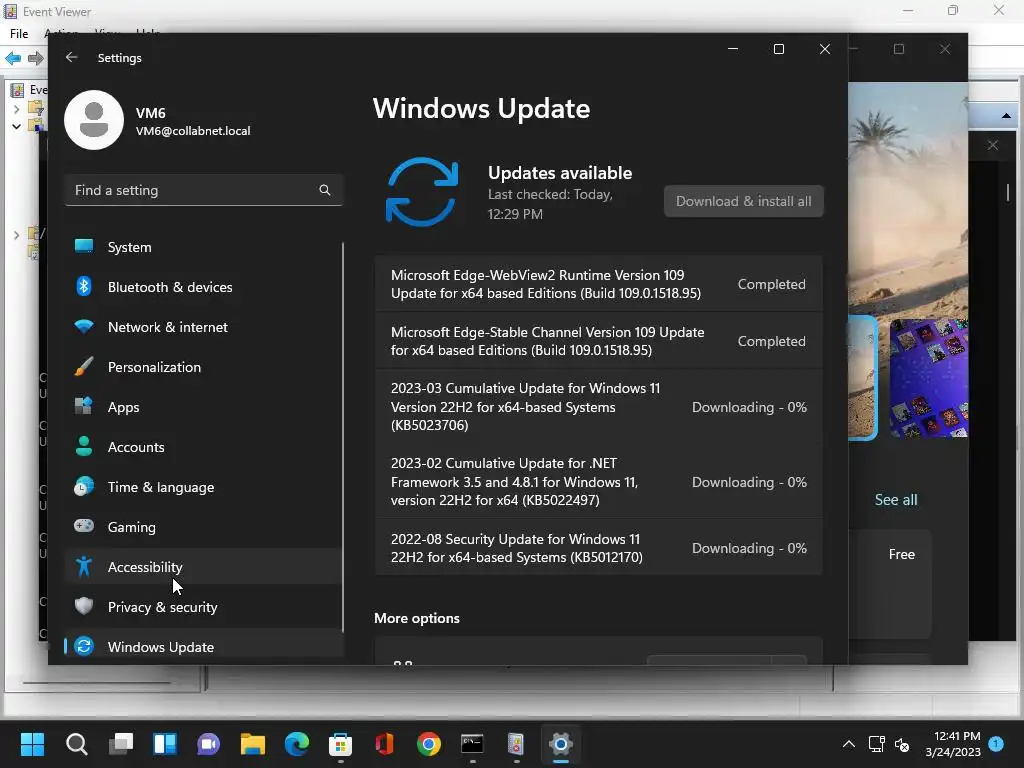Open File menu in Event Viewer

[x=19, y=33]
